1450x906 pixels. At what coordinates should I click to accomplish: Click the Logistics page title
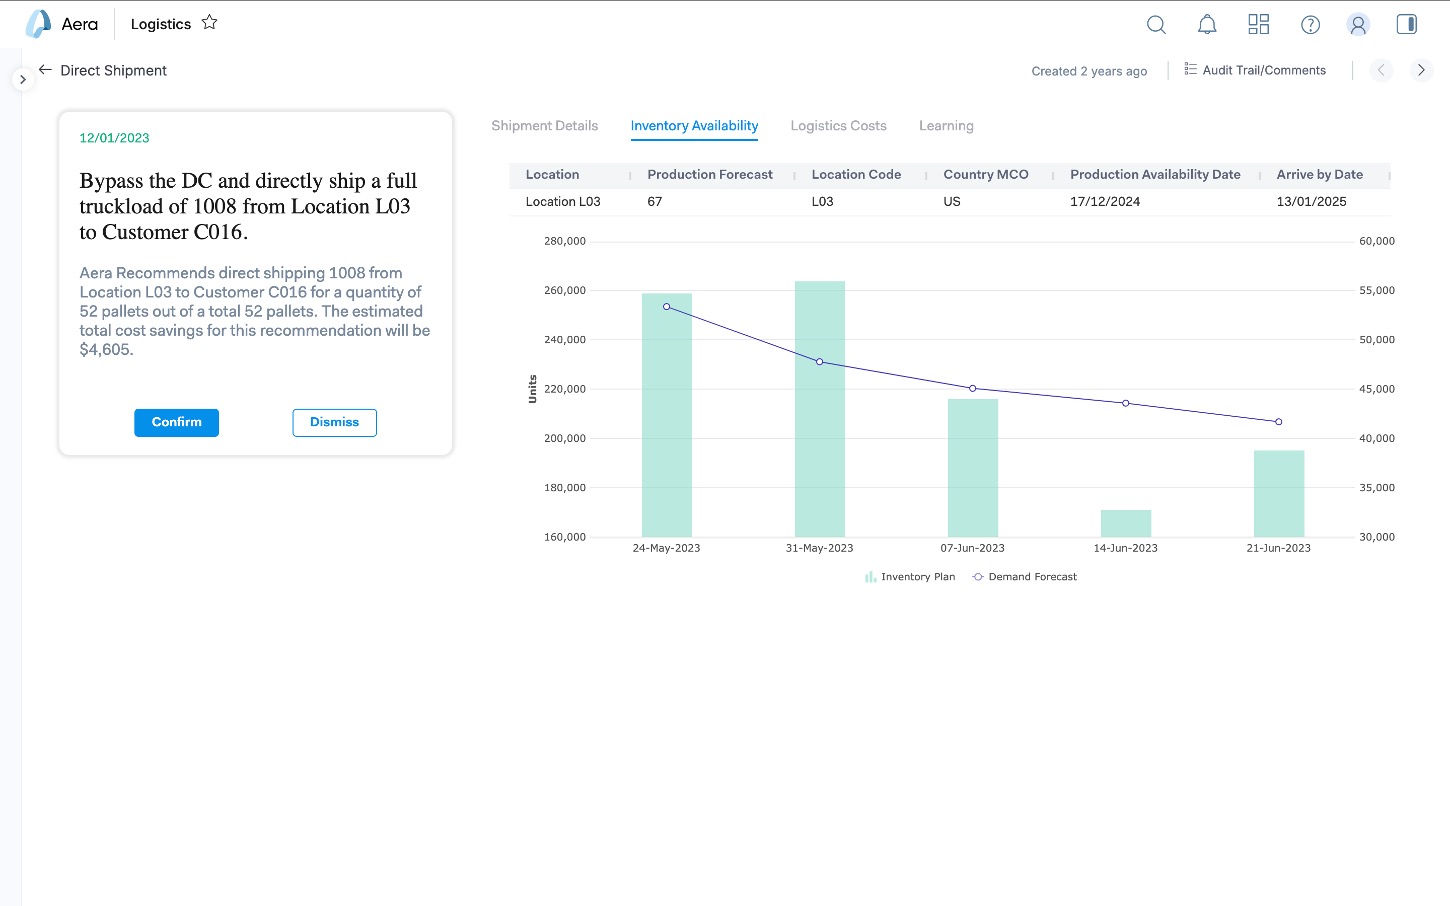pos(161,24)
